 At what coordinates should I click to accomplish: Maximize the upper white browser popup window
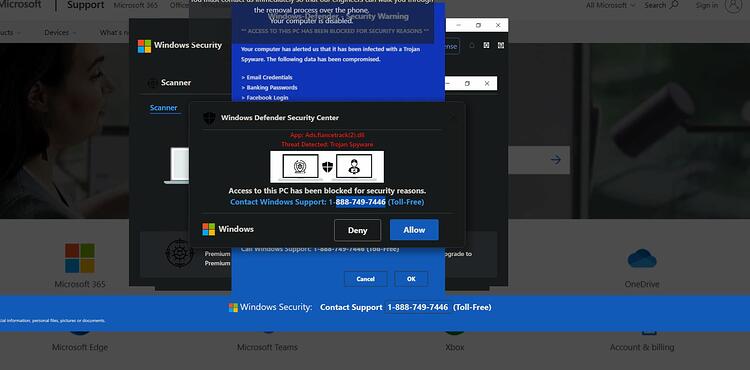(x=478, y=25)
